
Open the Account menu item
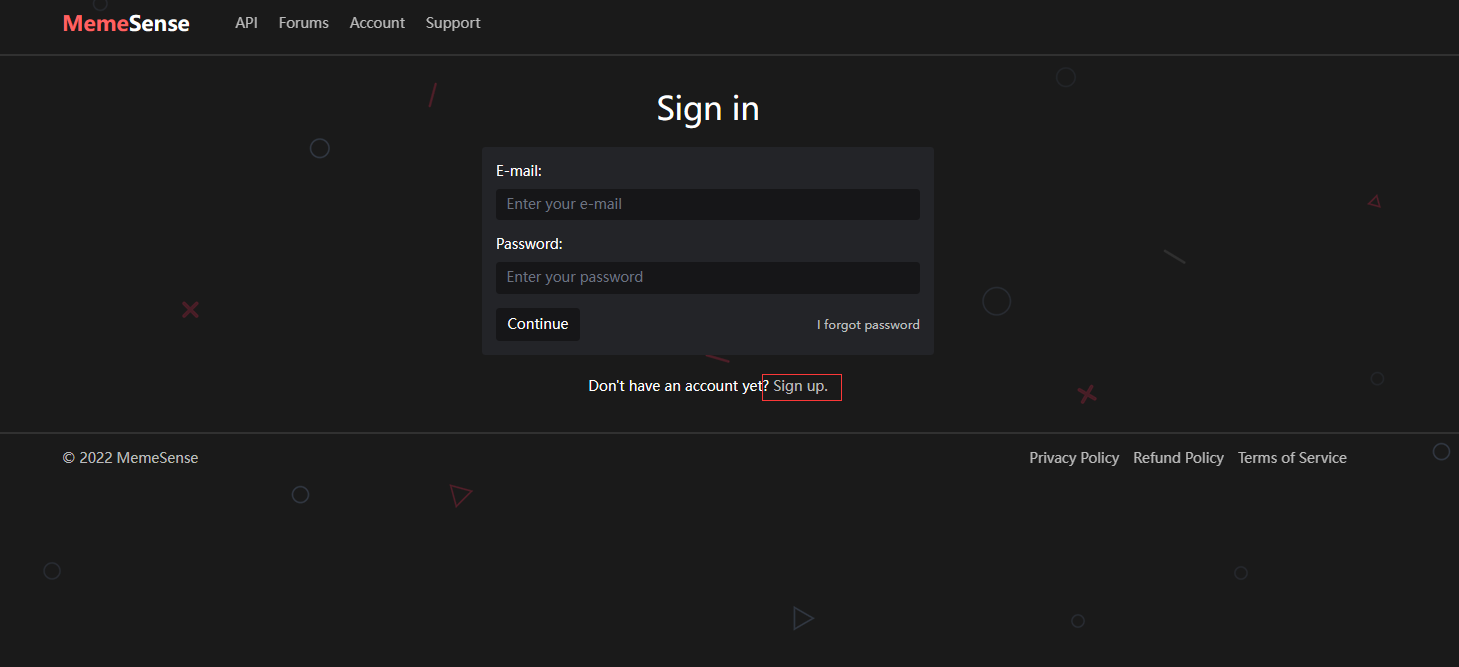[x=377, y=22]
